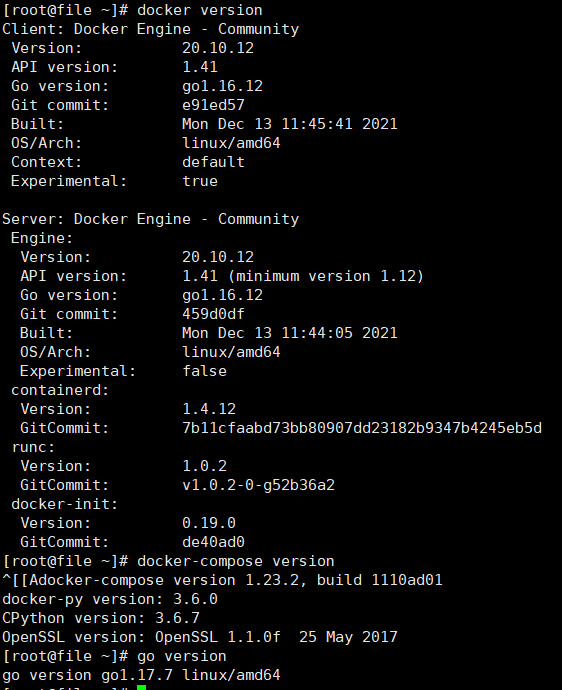Click the 'go version go1.17.7 linux/amd64' output
The width and height of the screenshot is (562, 690).
point(141,675)
